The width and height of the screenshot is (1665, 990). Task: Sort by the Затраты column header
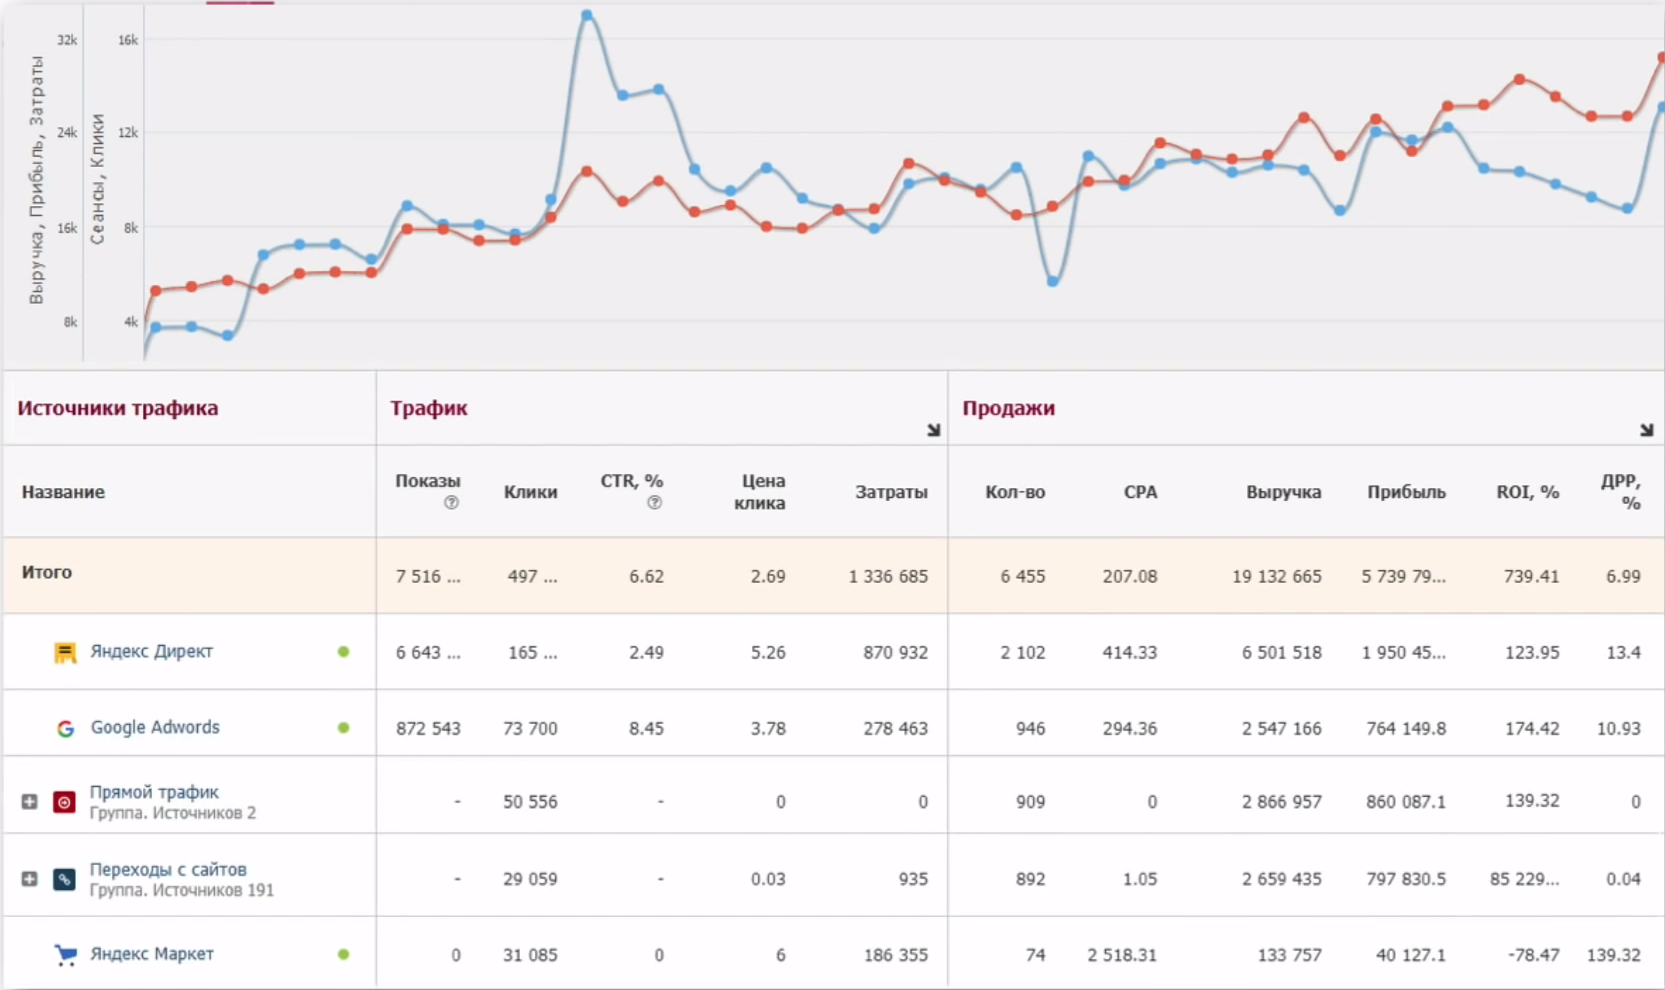891,492
